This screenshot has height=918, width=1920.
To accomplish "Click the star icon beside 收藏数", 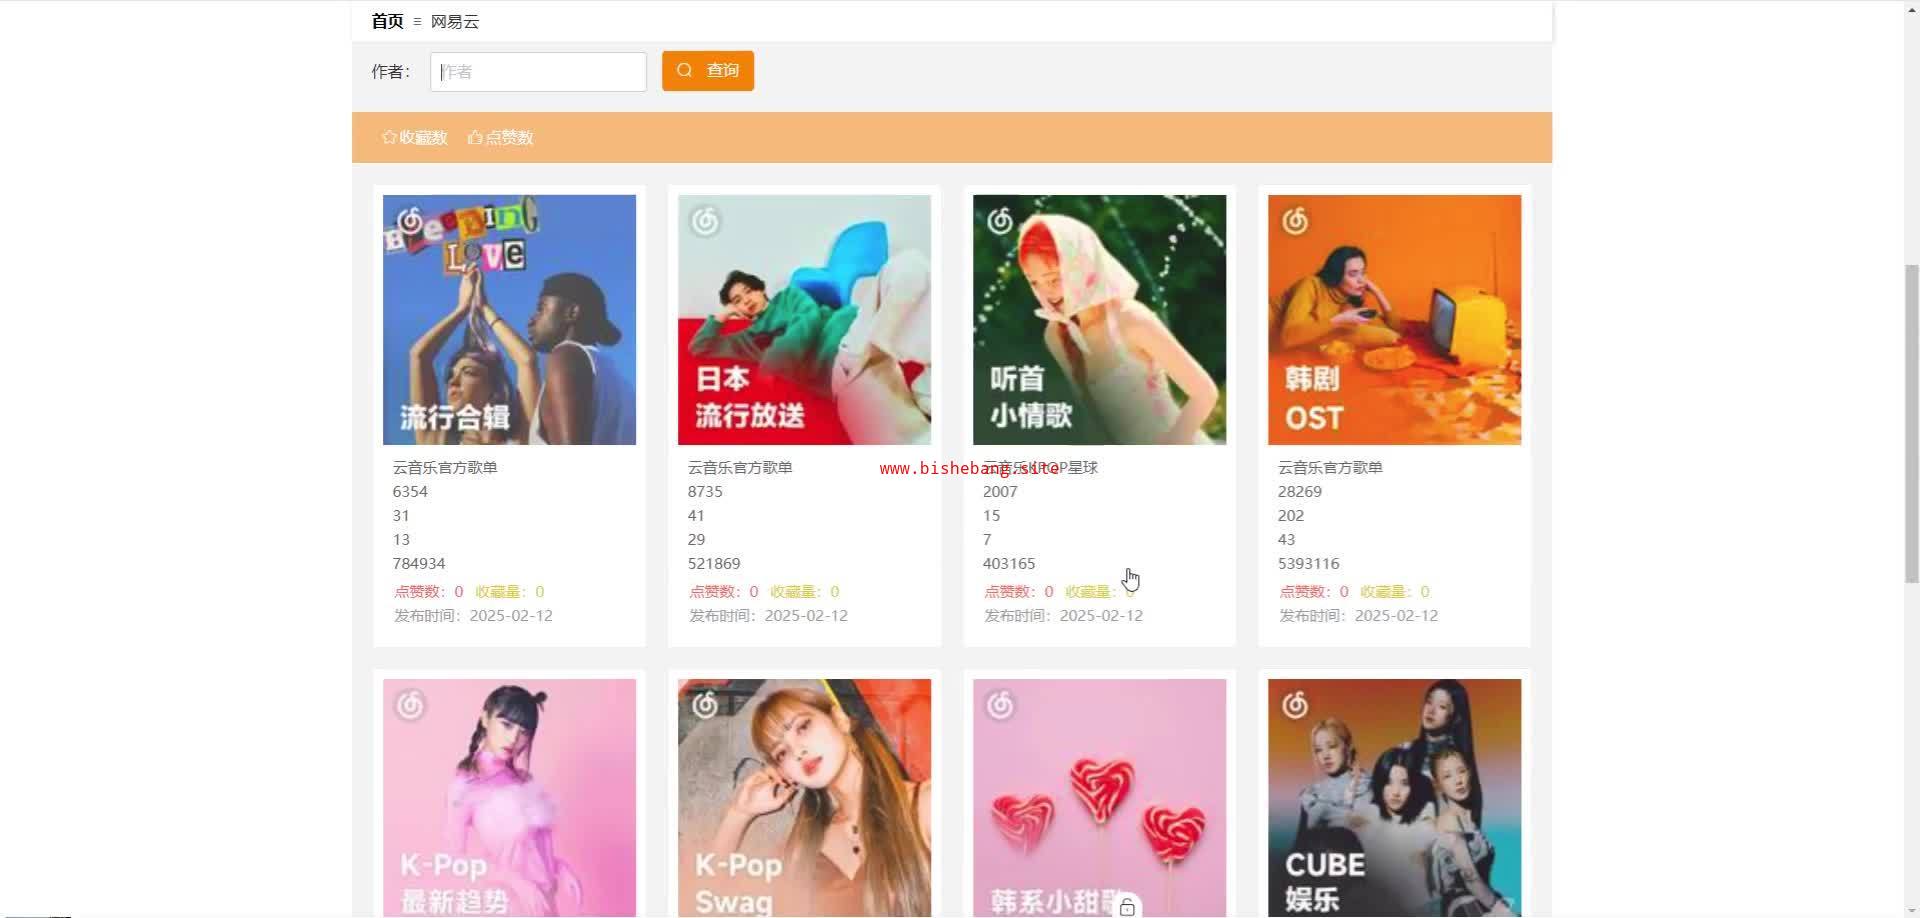I will 389,137.
